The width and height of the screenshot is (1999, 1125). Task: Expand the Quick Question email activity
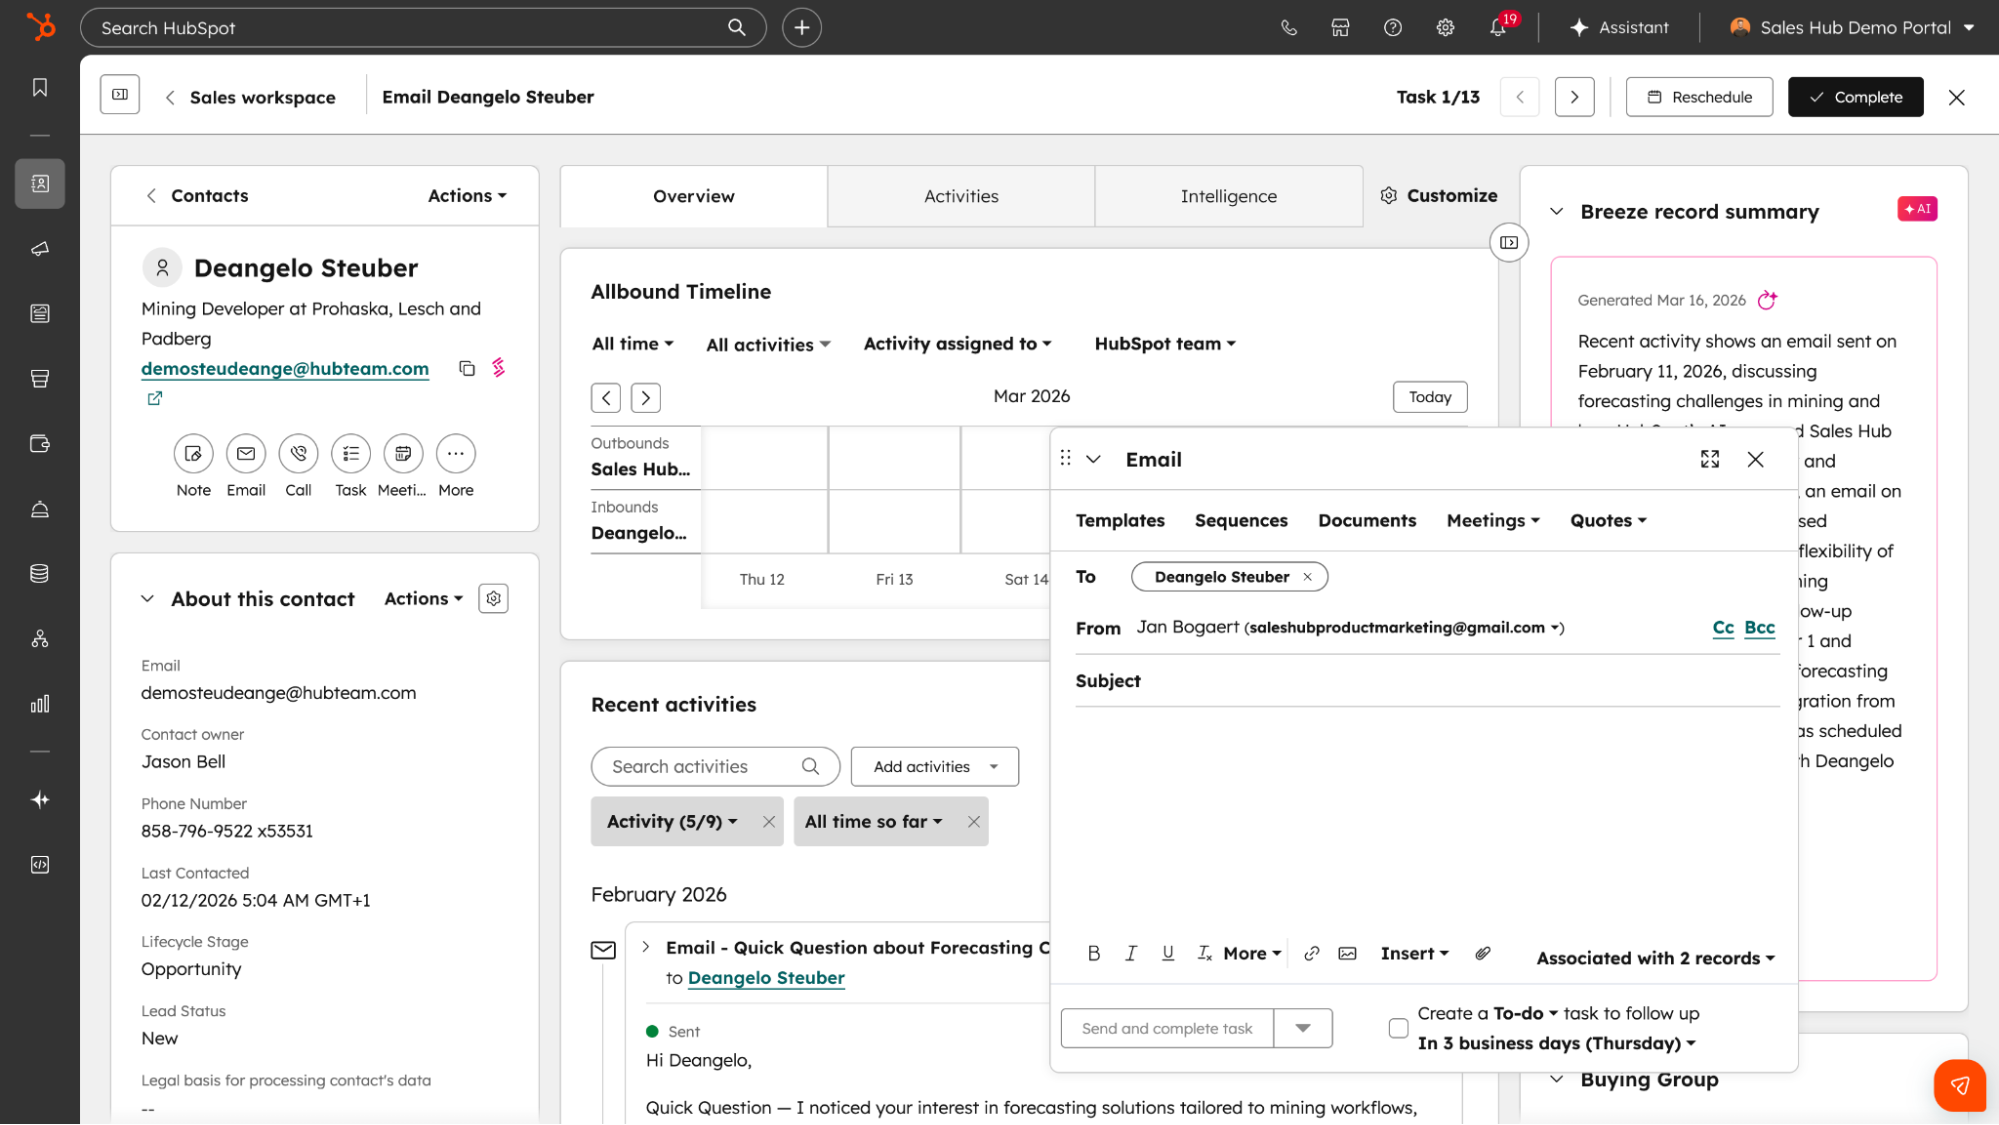click(x=646, y=947)
